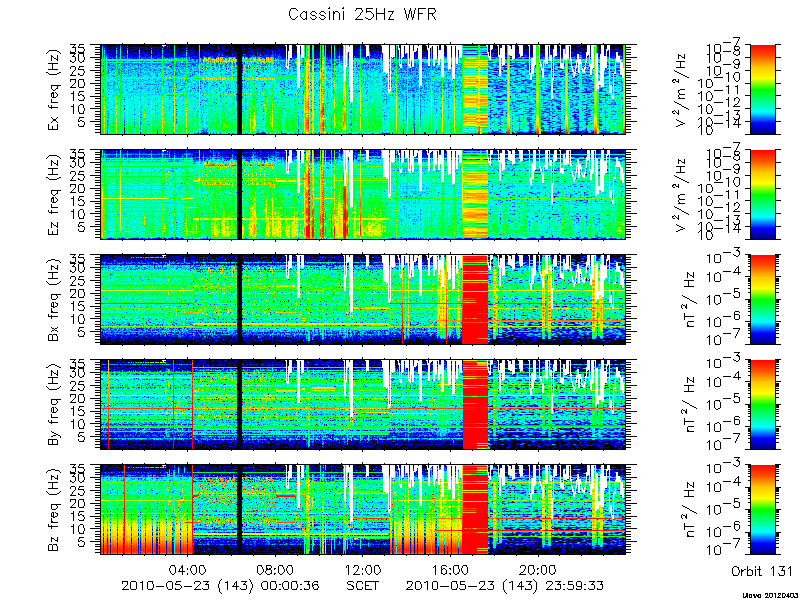
Task: Open the By magnetic field spectrogram panel
Action: [363, 405]
